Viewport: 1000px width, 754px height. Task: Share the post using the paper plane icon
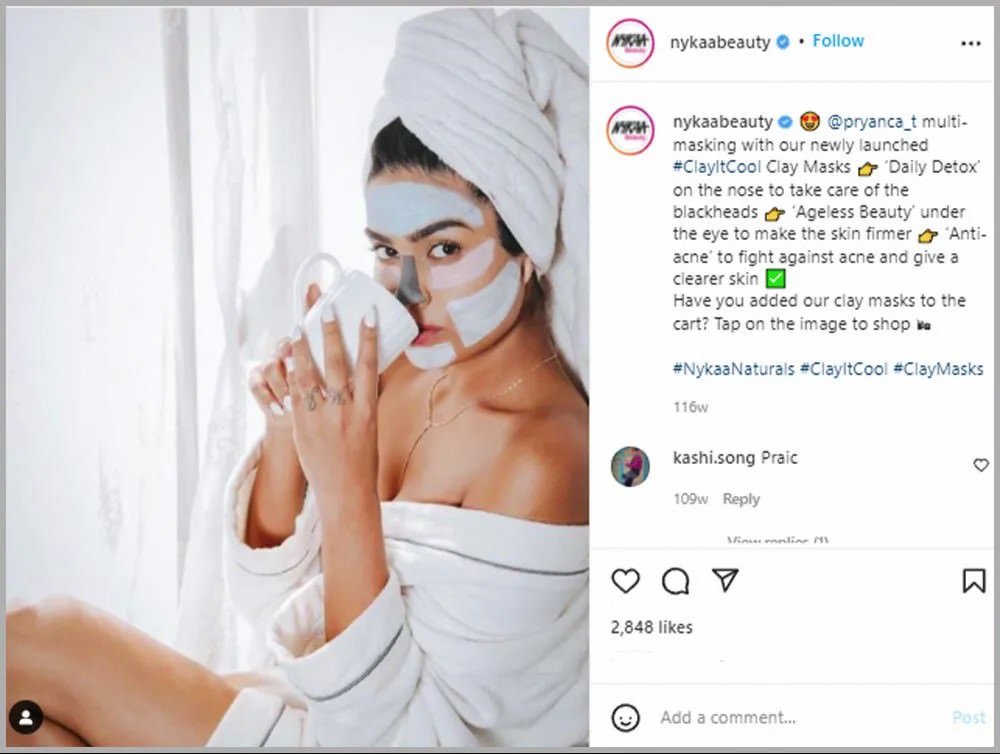(x=725, y=580)
